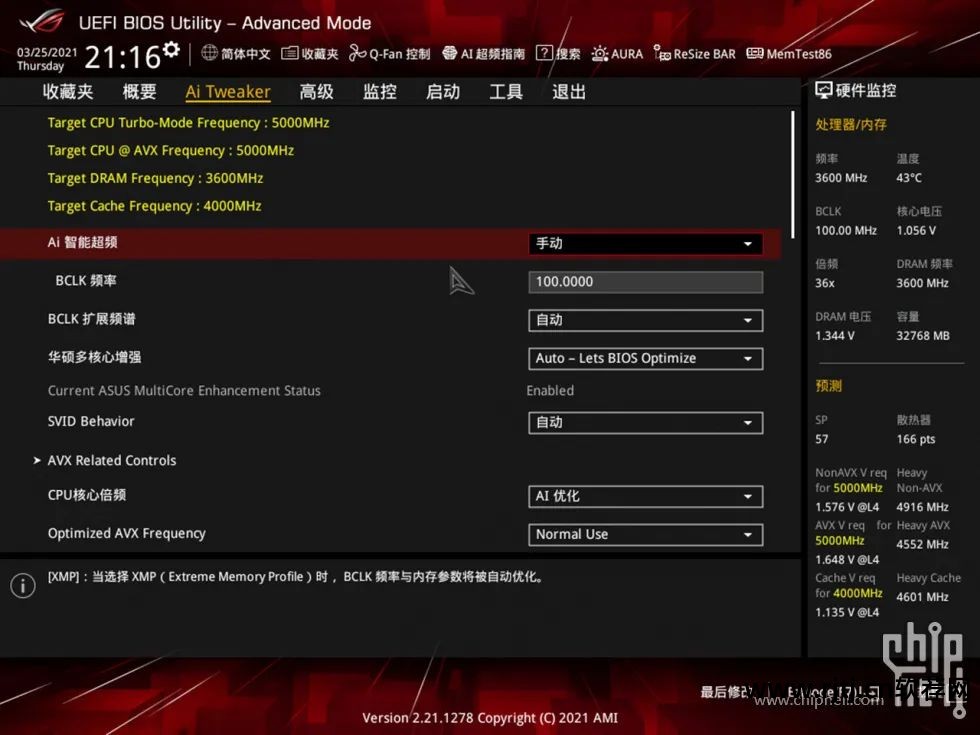Open the 概要 tab

point(139,92)
